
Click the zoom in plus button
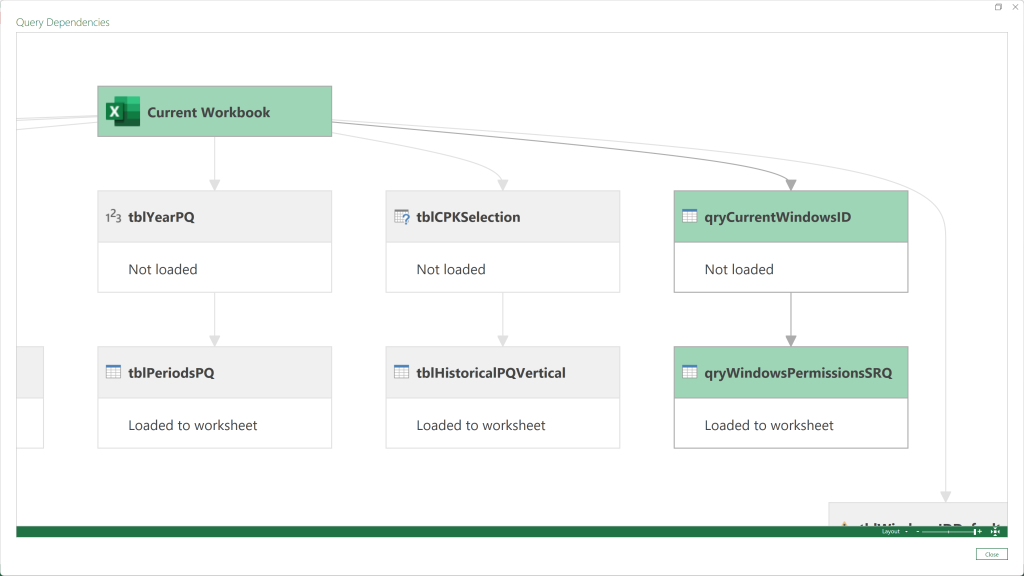tap(980, 532)
